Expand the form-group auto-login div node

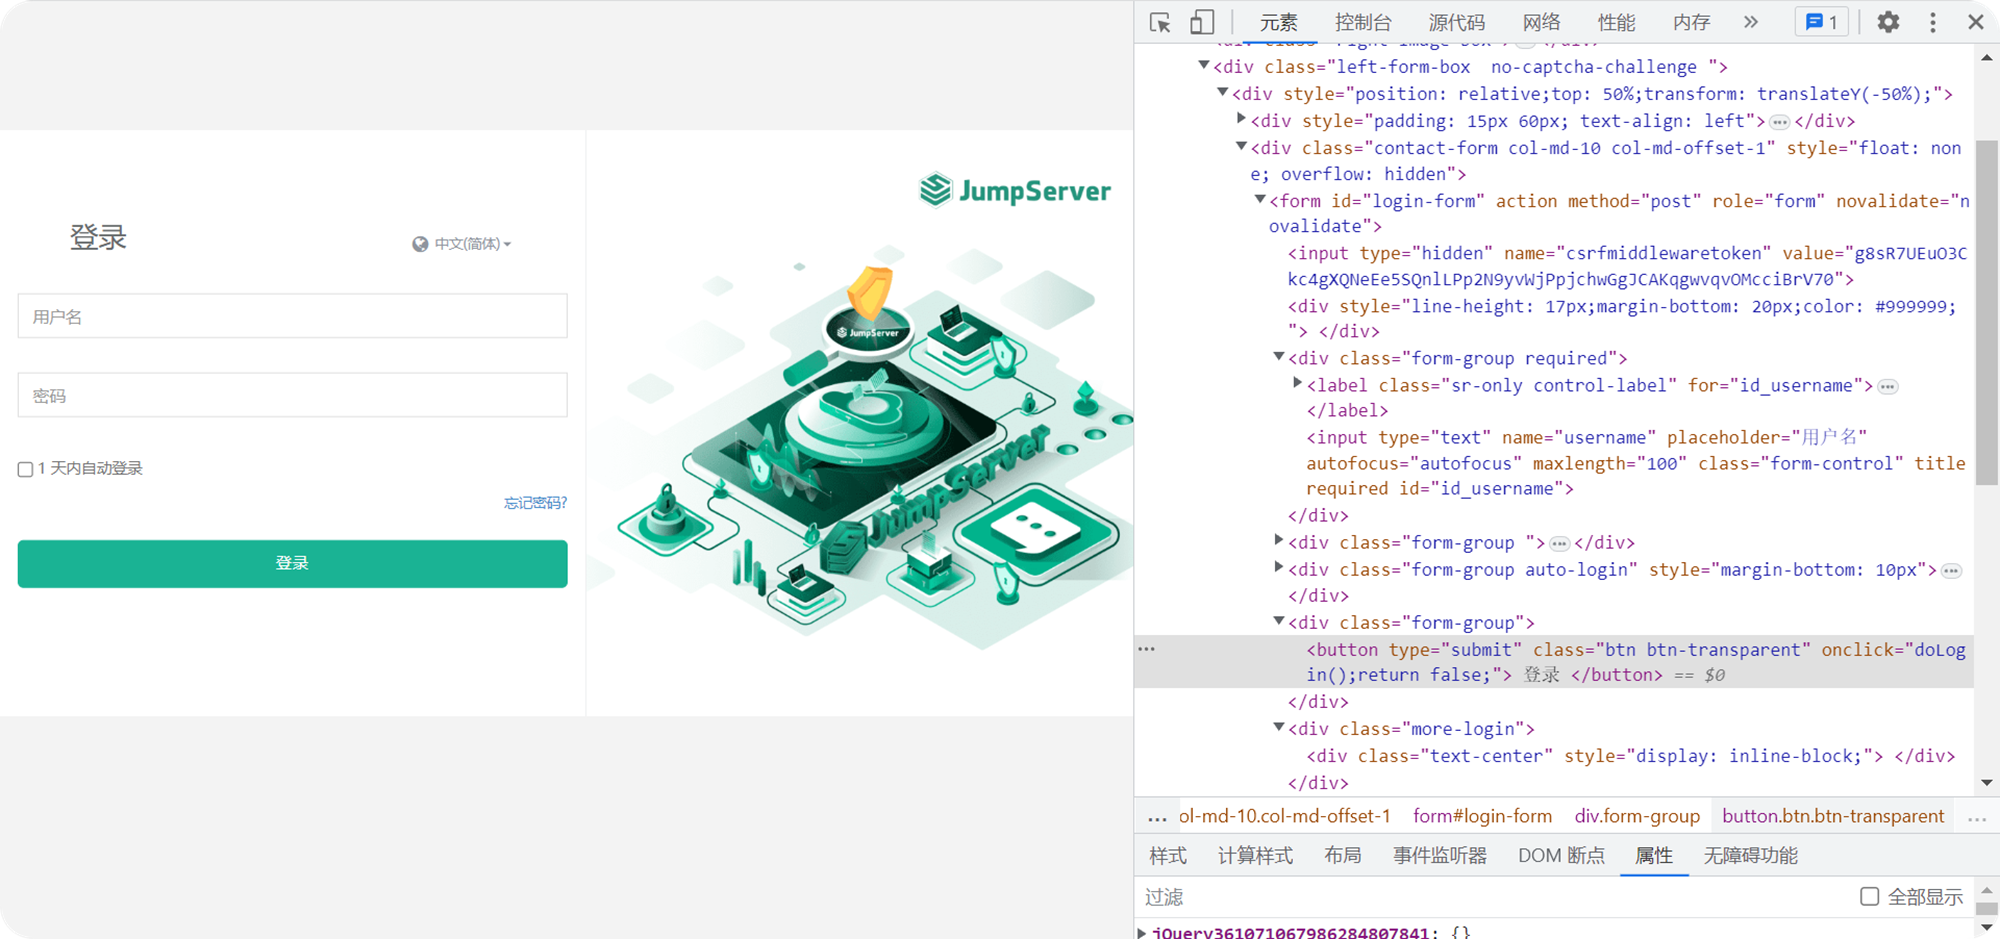[1278, 567]
